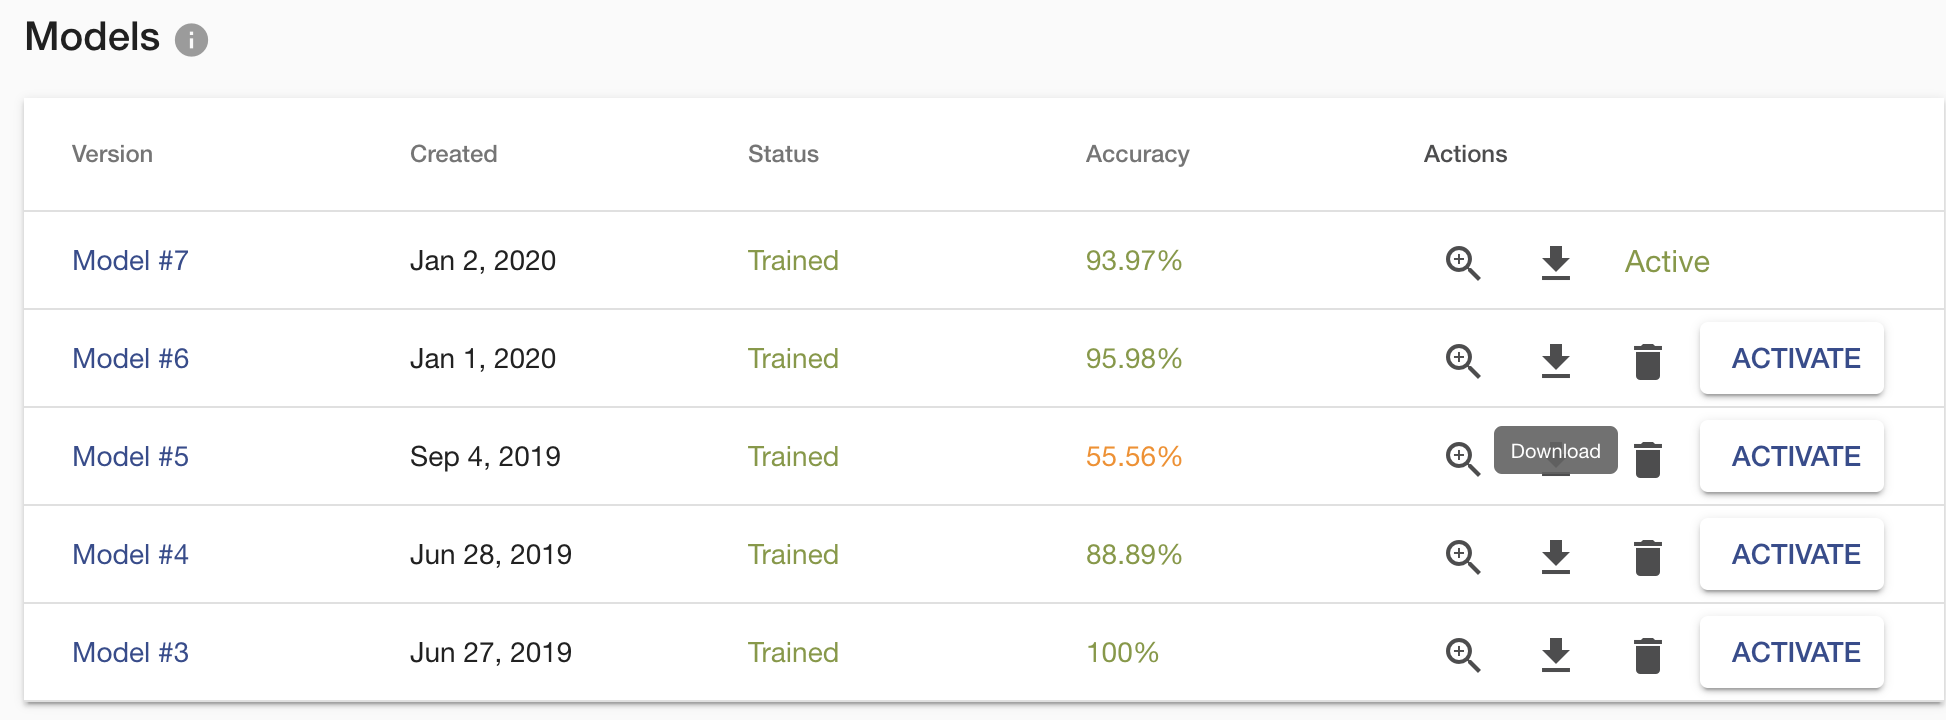
Task: Open the Model #7 link
Action: 130,261
